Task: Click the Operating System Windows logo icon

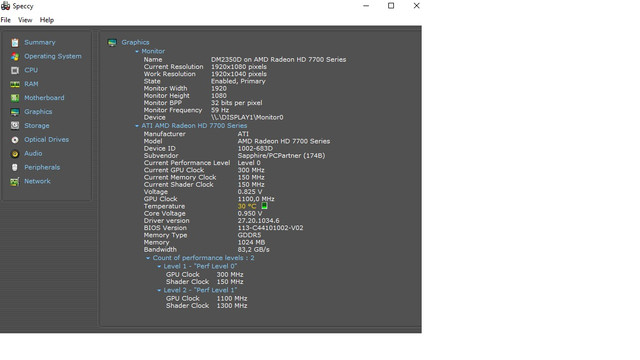Action: [x=15, y=56]
